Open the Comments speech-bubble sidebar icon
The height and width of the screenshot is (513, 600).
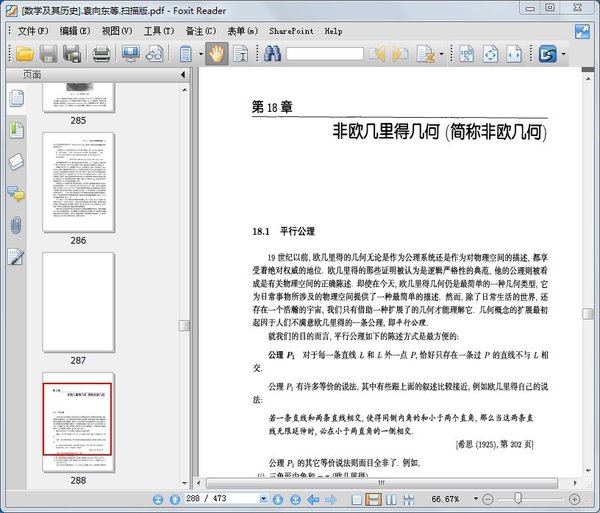click(x=16, y=194)
